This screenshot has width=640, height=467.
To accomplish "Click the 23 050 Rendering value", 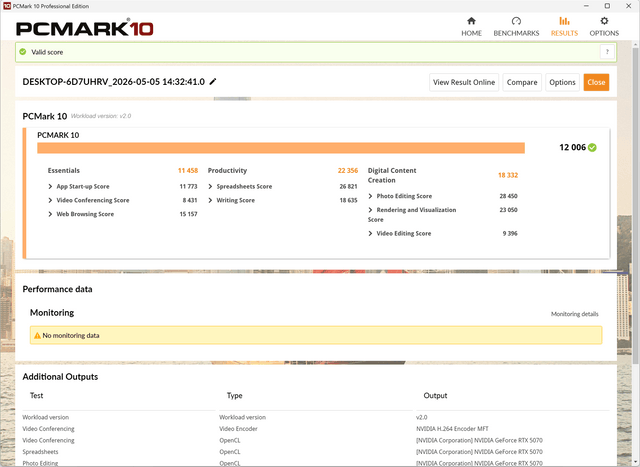I will click(509, 210).
